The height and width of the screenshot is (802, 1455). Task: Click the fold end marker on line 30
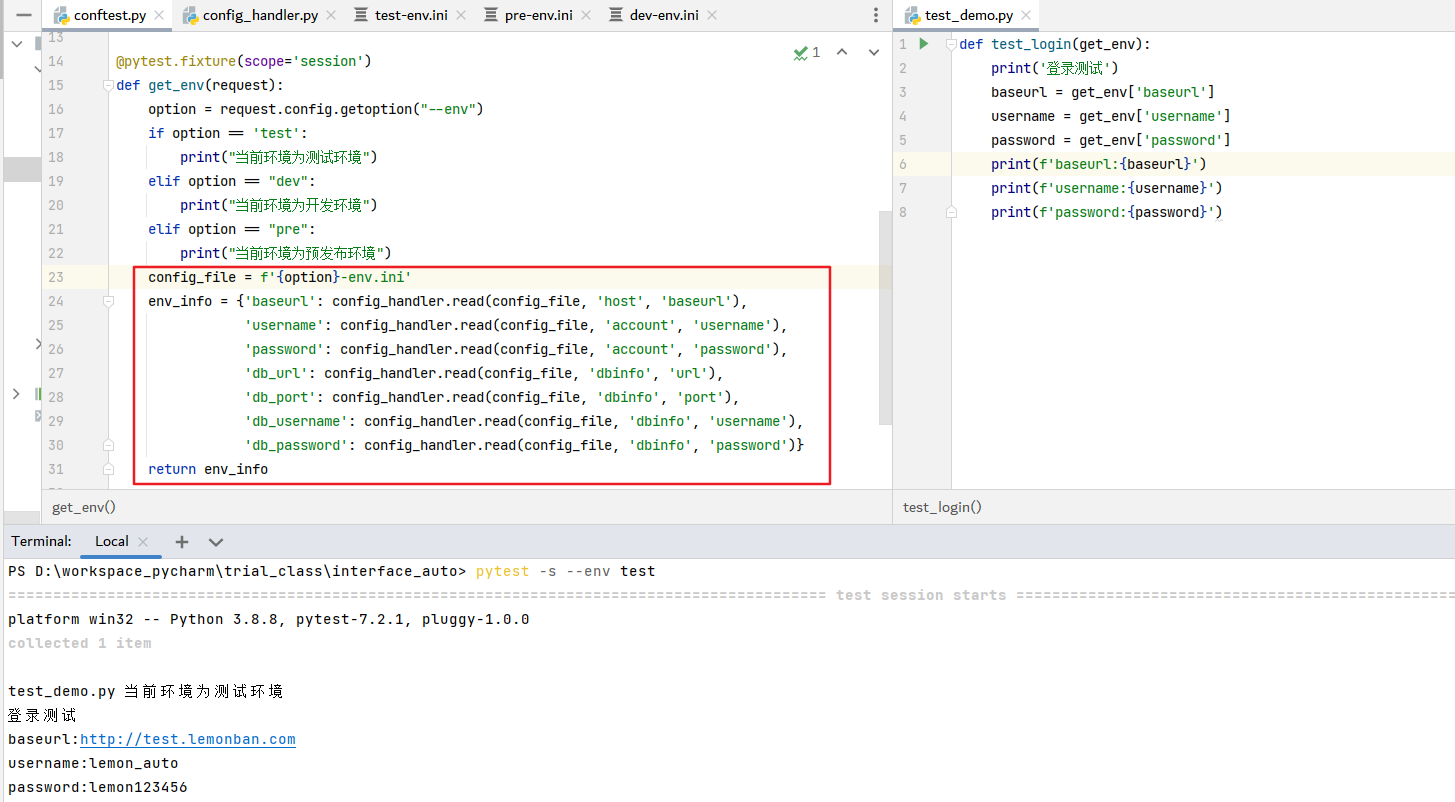[108, 445]
